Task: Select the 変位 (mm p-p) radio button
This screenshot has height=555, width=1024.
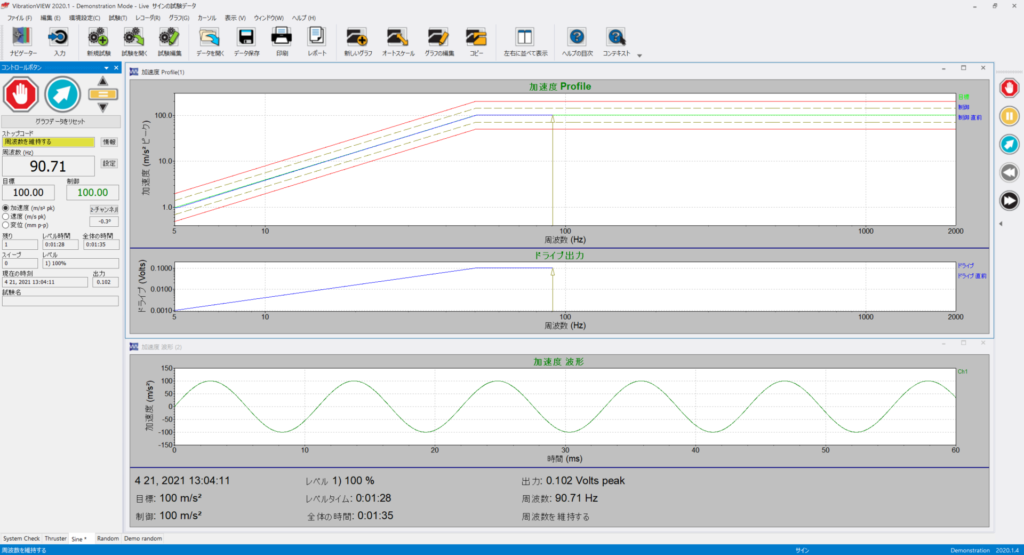Action: tap(6, 225)
